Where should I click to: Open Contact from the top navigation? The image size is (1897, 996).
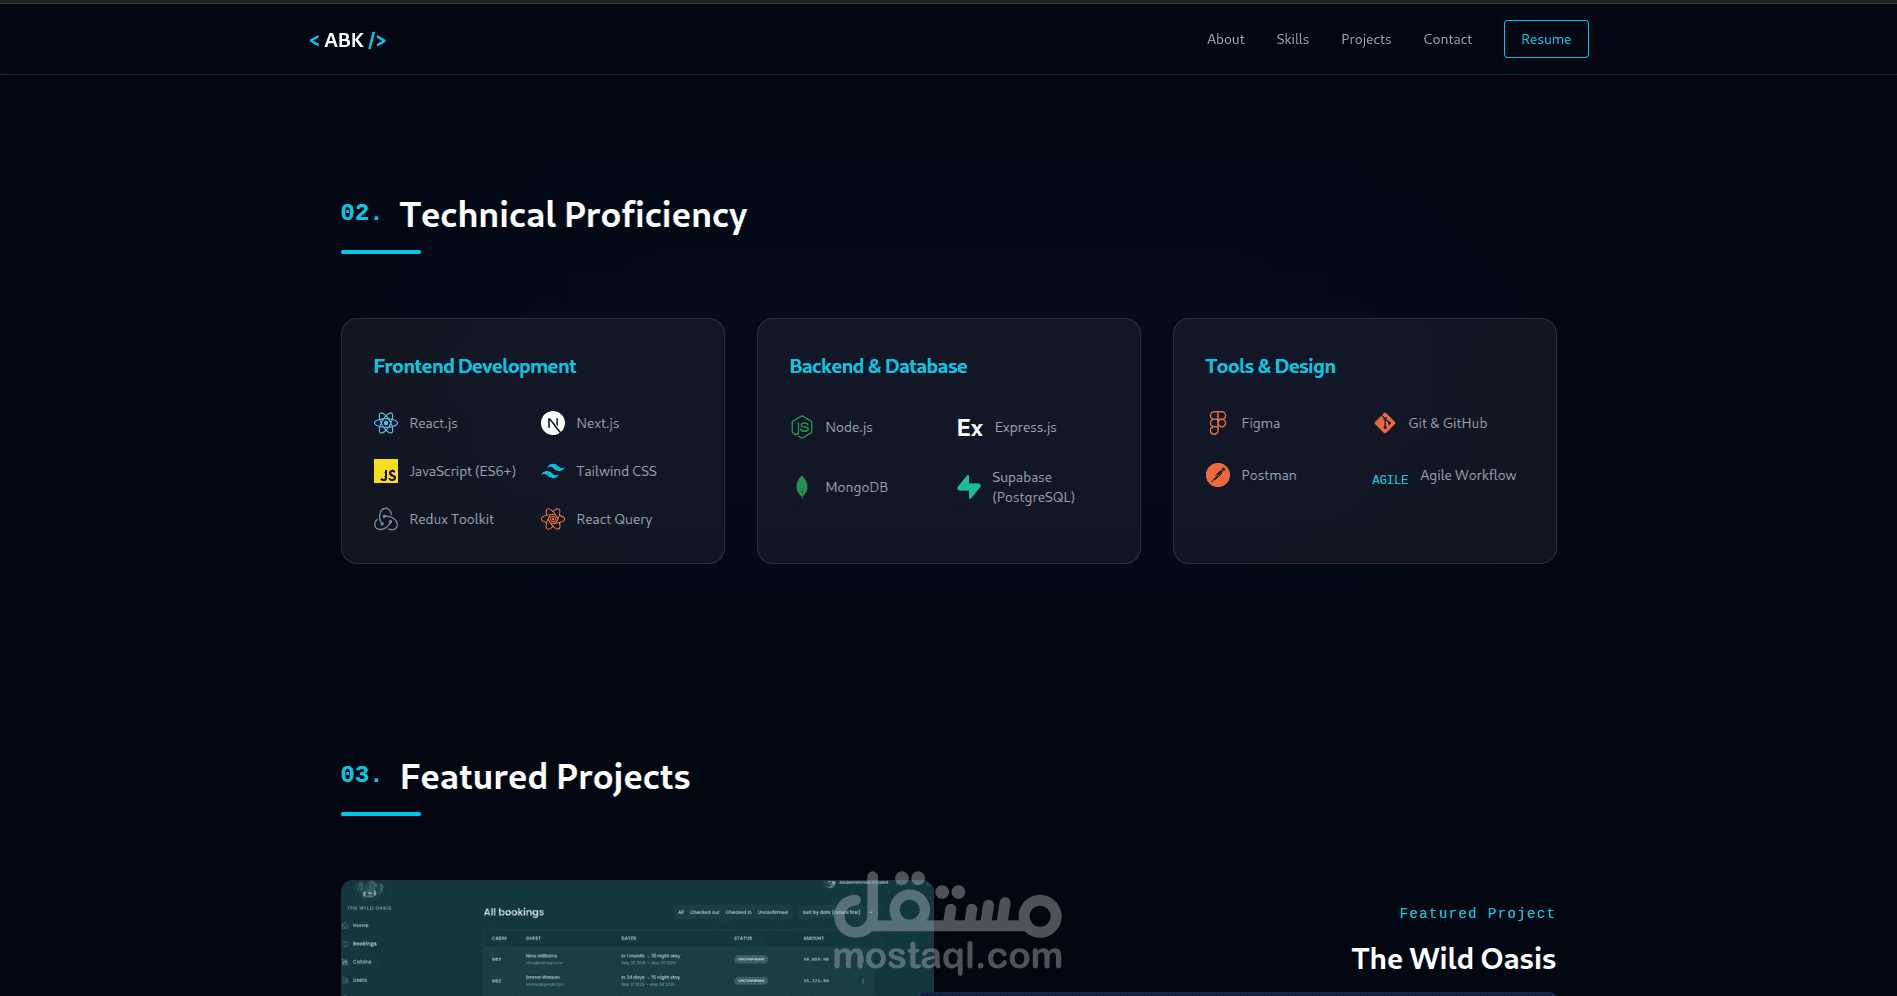point(1448,39)
